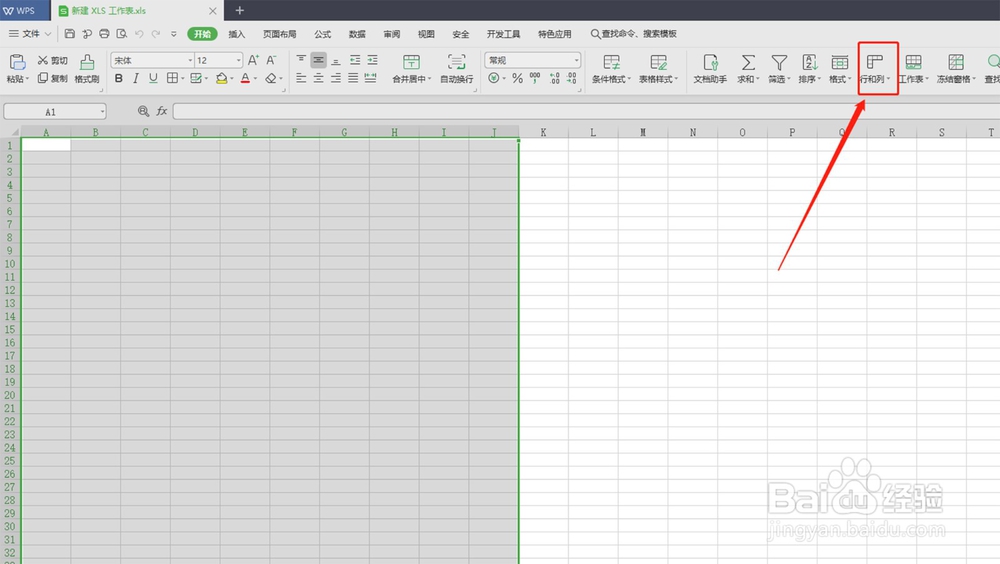
Task: Switch to the Data (数据) tab
Action: (357, 34)
